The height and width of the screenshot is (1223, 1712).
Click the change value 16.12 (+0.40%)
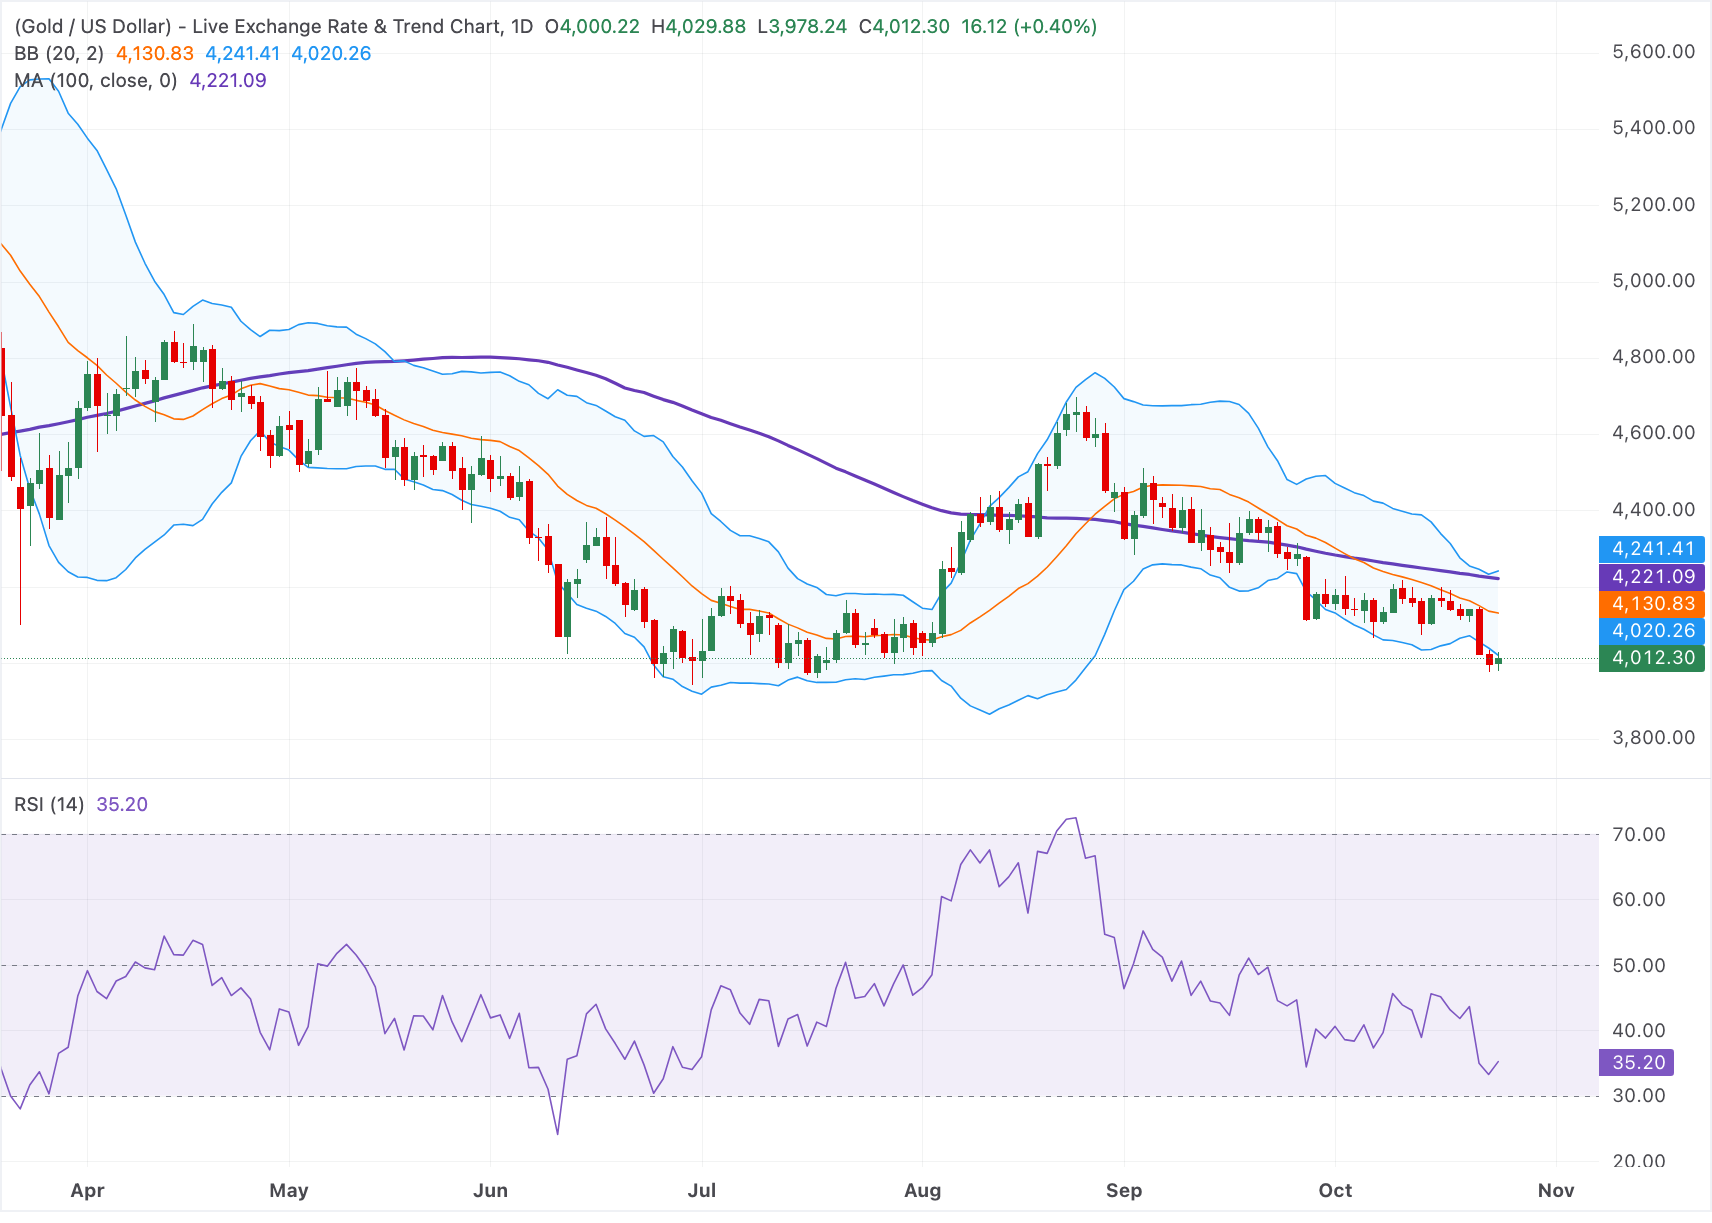1029,26
